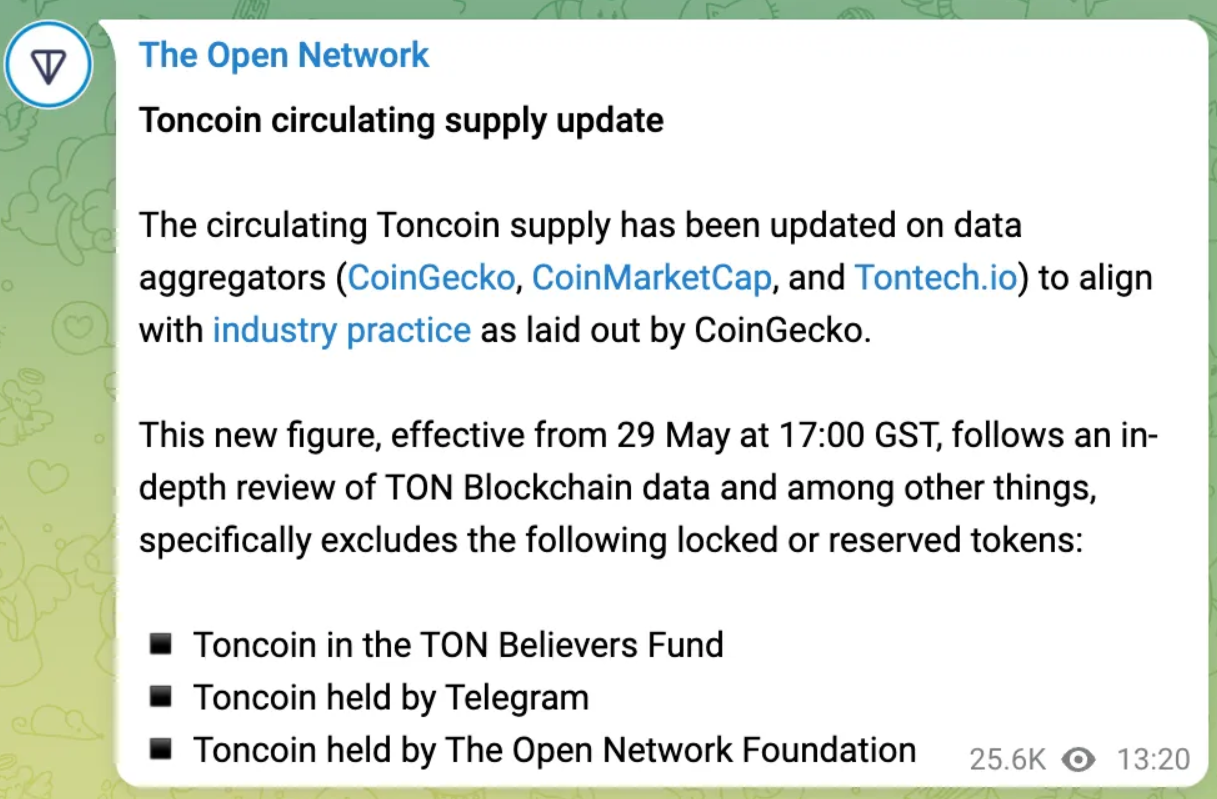Viewport: 1217px width, 799px height.
Task: Click the 25.6K view count
Action: (x=1007, y=760)
